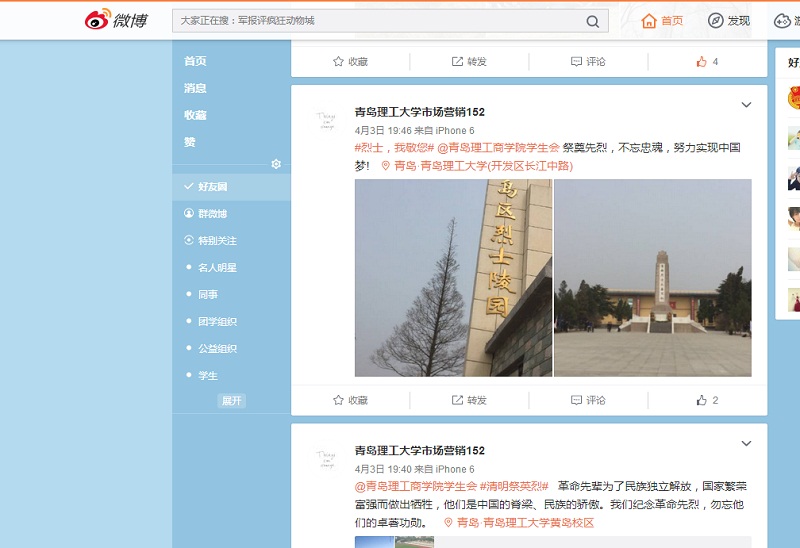Repost the martyrs cemetery photo post
Viewport: 800px width, 548px height.
(469, 400)
